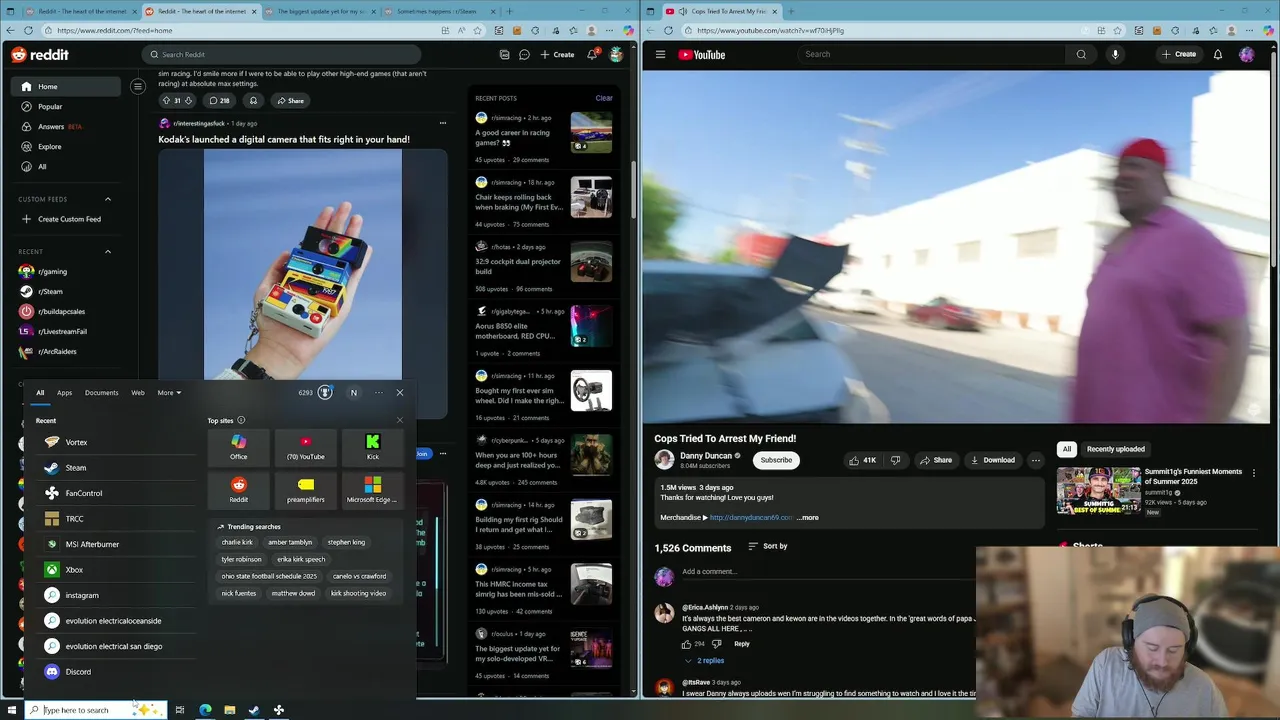Select the All tab in Windows search
Image resolution: width=1280 pixels, height=720 pixels.
[x=40, y=393]
